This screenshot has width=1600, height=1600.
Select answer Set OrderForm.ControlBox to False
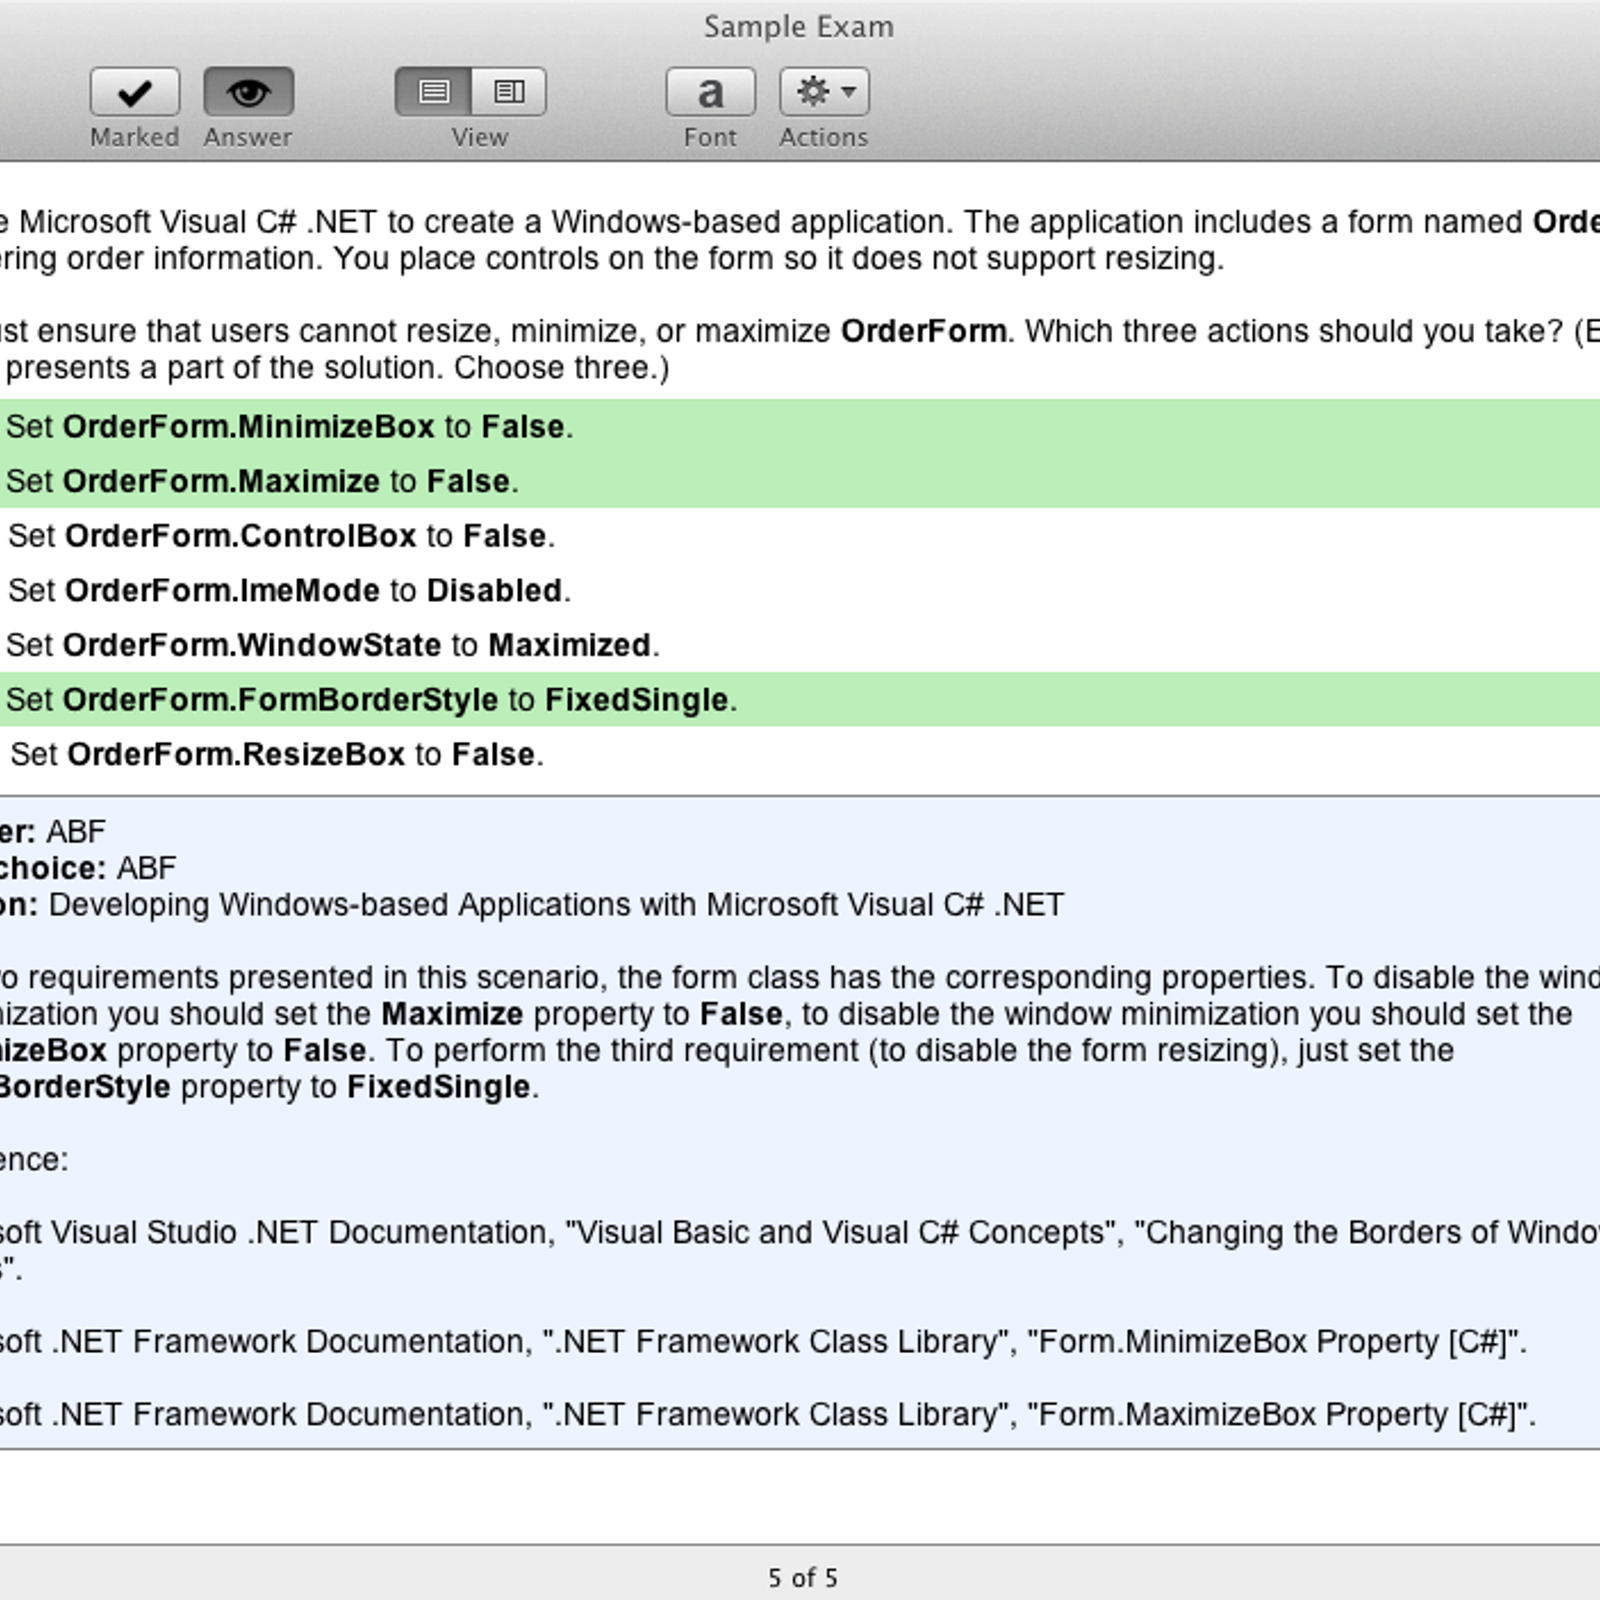(800, 536)
